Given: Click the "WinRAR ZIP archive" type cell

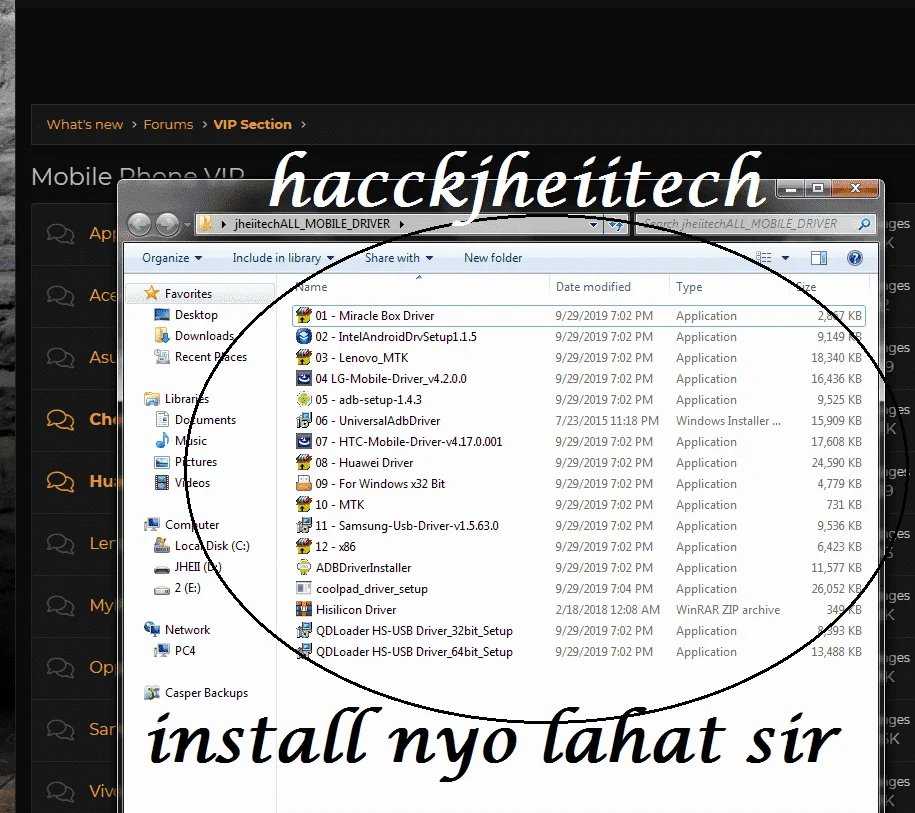Looking at the screenshot, I should (728, 610).
